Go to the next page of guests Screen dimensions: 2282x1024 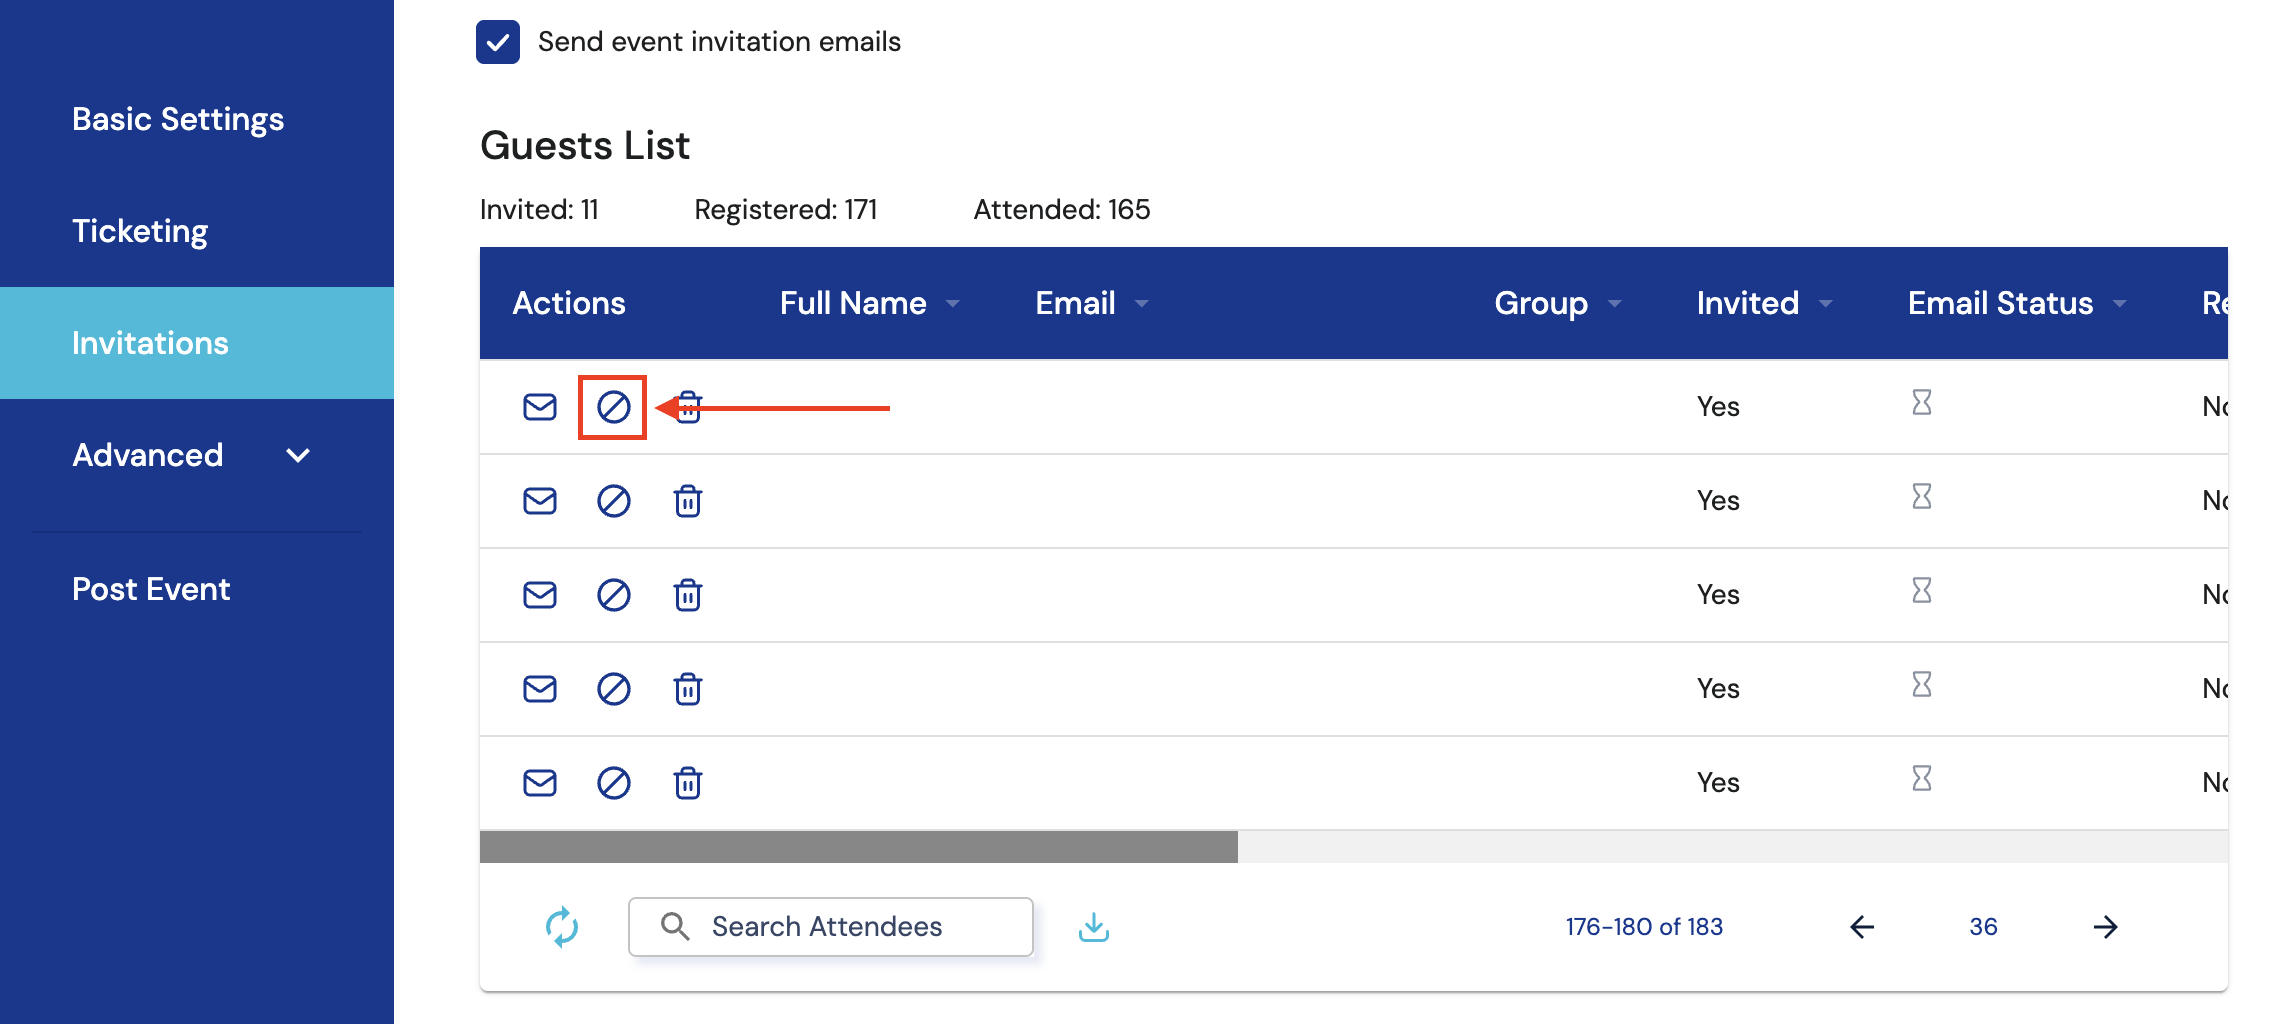[x=2105, y=927]
